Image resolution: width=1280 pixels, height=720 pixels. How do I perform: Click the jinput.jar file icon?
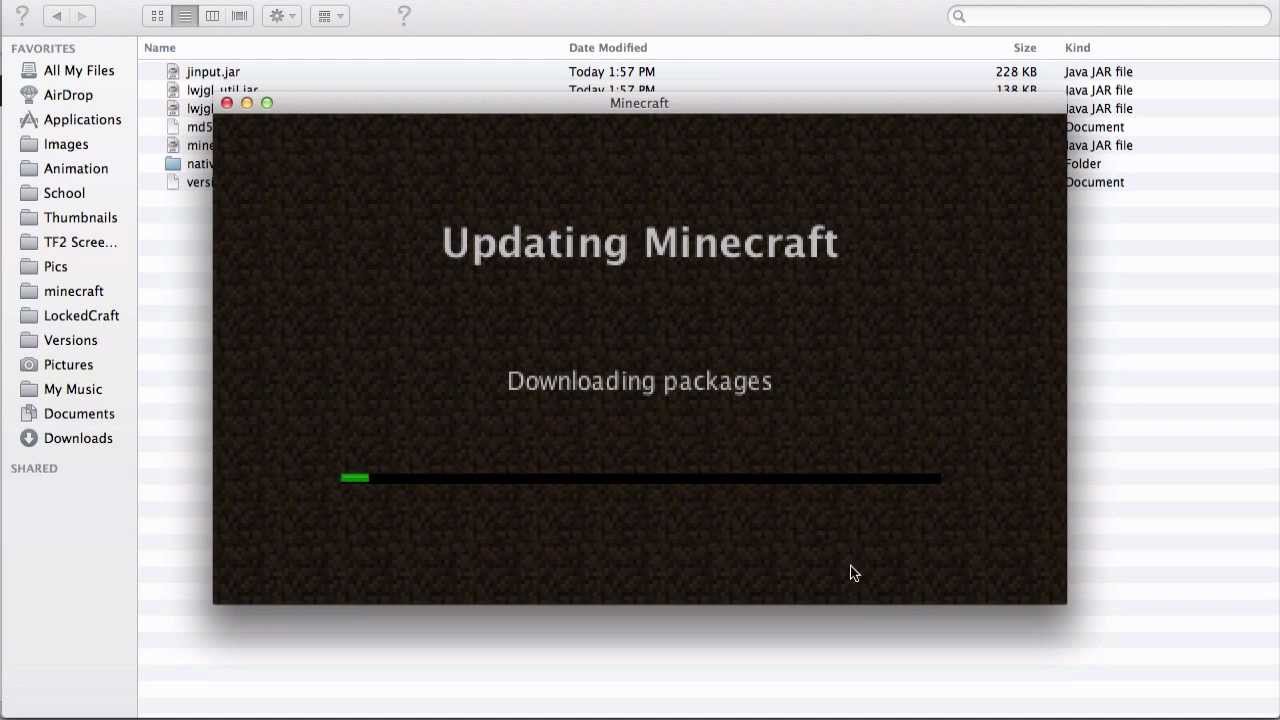click(x=173, y=72)
